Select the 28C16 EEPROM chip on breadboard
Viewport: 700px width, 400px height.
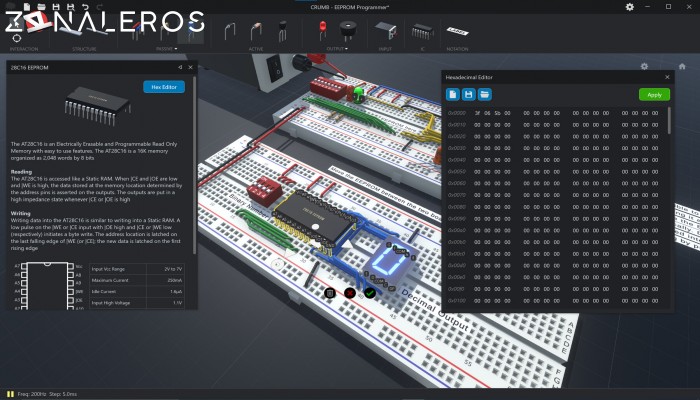point(316,218)
